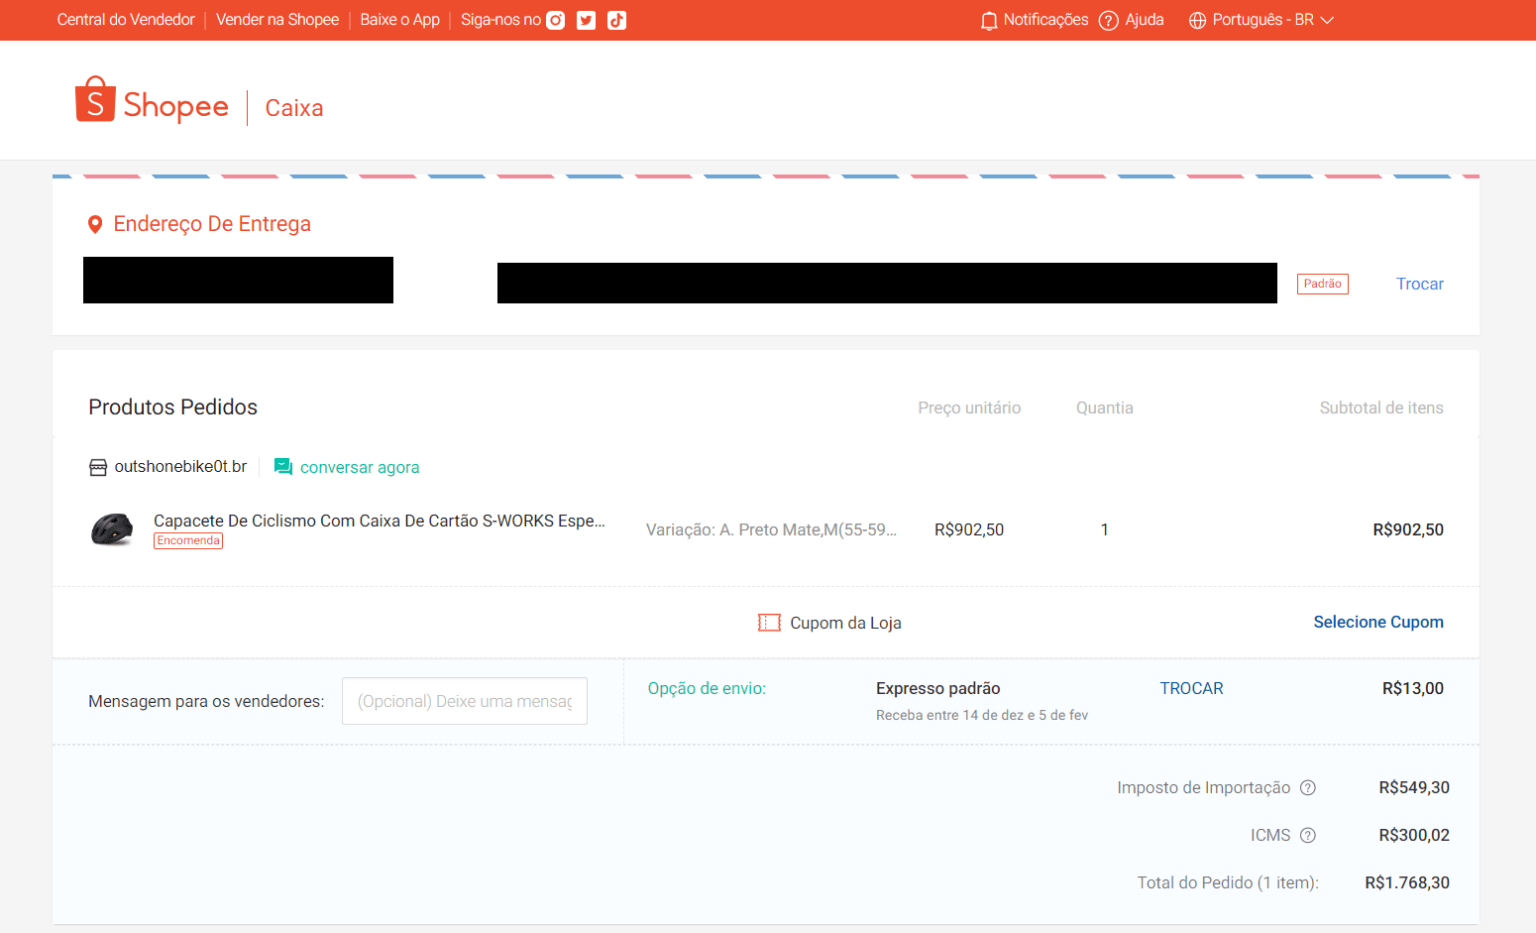Open the Notificações bell icon

pyautogui.click(x=989, y=19)
